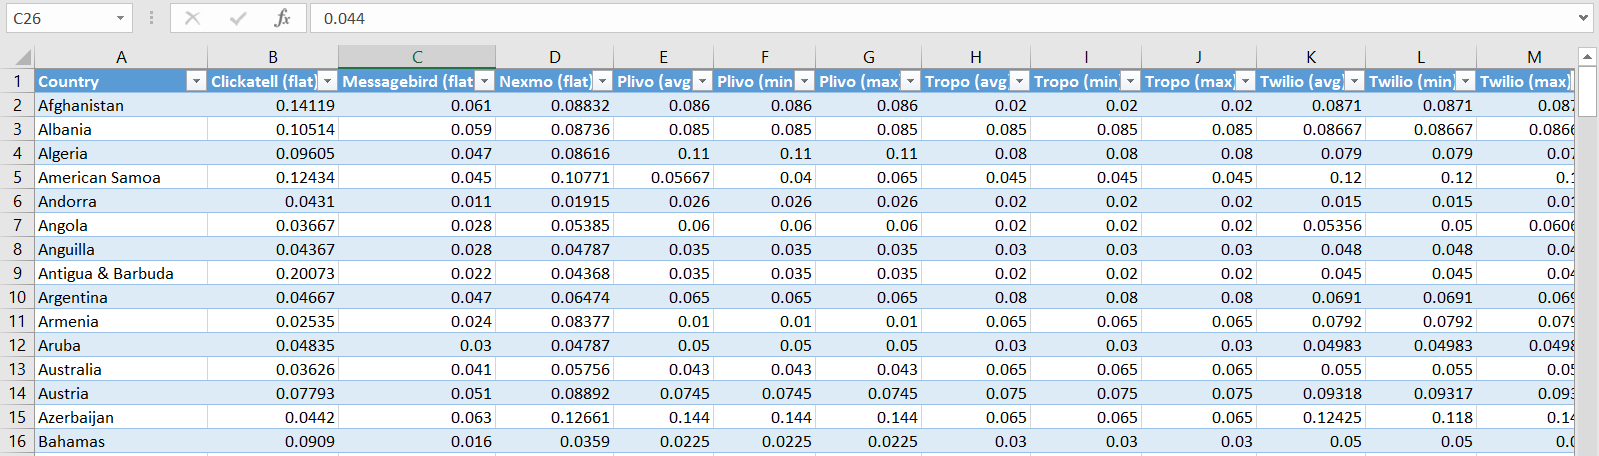The image size is (1599, 456).
Task: Open the Plivo (avg) filter dropdown
Action: pyautogui.click(x=702, y=81)
